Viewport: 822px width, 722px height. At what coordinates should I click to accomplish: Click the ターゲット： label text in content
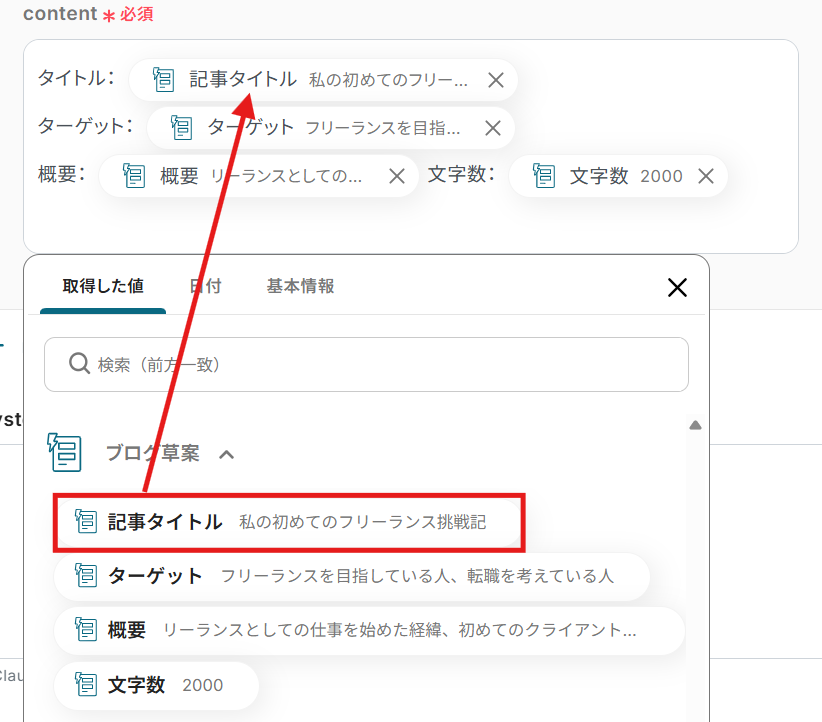(85, 126)
